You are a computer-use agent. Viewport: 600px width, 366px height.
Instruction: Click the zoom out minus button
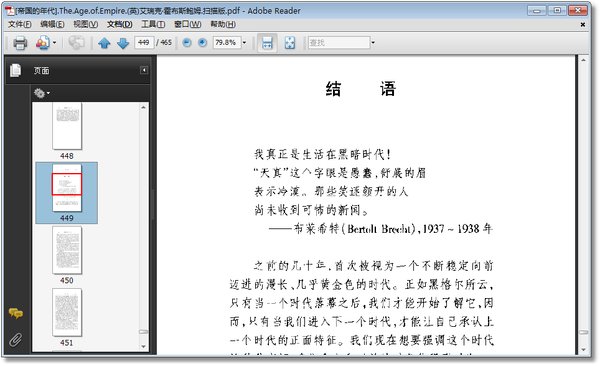(x=187, y=42)
